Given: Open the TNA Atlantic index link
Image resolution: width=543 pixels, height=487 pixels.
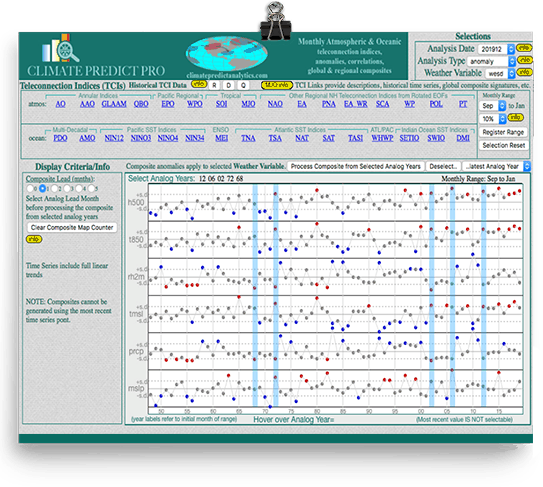Looking at the screenshot, I should coord(248,138).
